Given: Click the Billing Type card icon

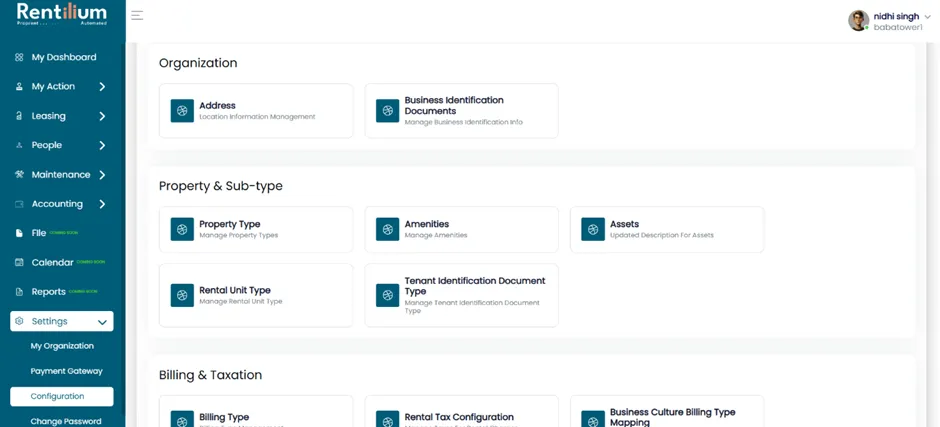Looking at the screenshot, I should (182, 419).
